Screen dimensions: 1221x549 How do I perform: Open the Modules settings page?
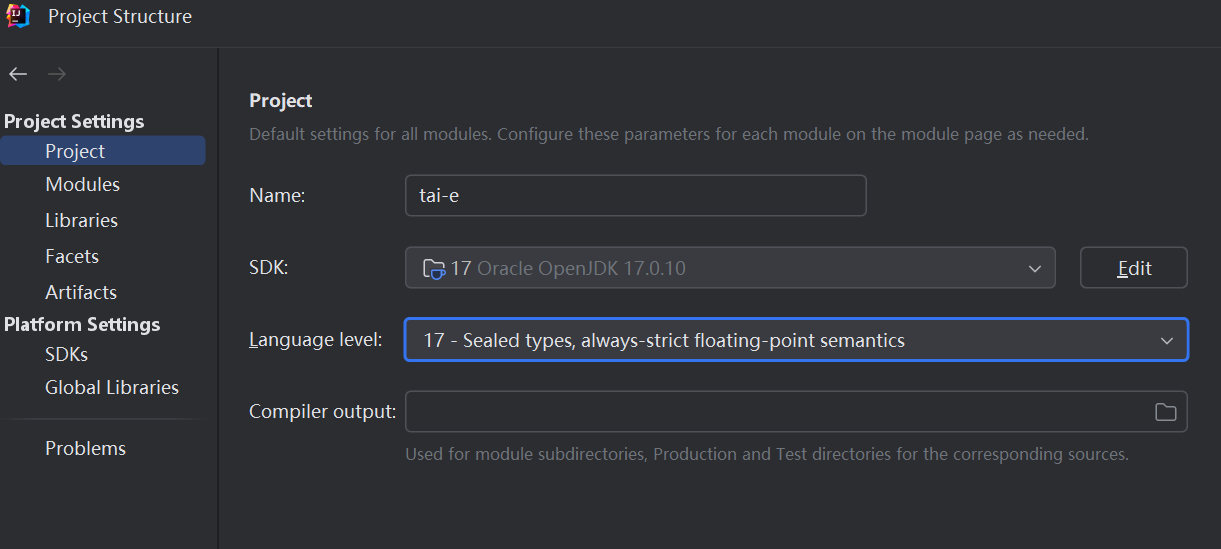tap(82, 185)
